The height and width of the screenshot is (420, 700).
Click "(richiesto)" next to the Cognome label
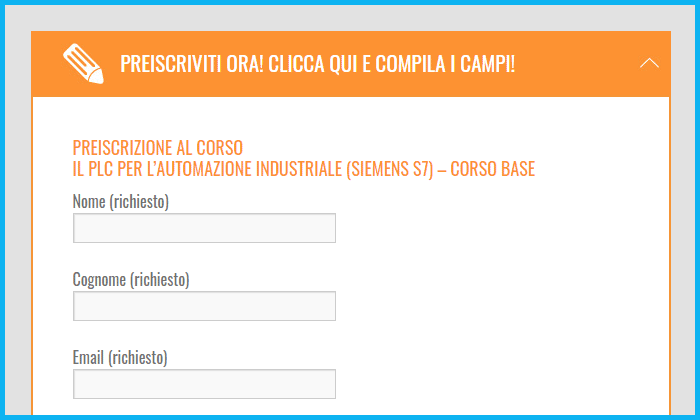click(160, 280)
